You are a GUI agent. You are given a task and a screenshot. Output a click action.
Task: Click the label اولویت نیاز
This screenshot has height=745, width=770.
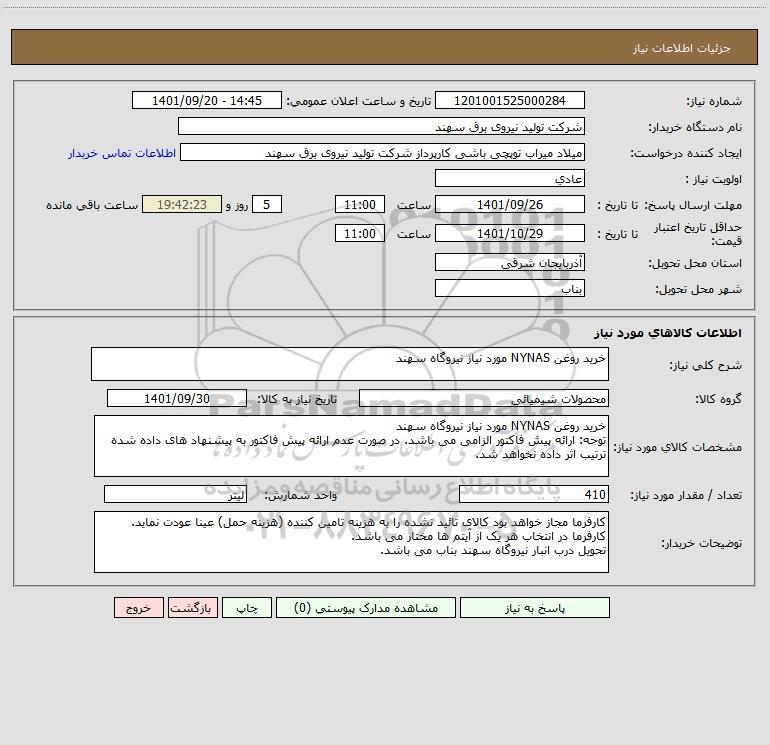(x=714, y=180)
